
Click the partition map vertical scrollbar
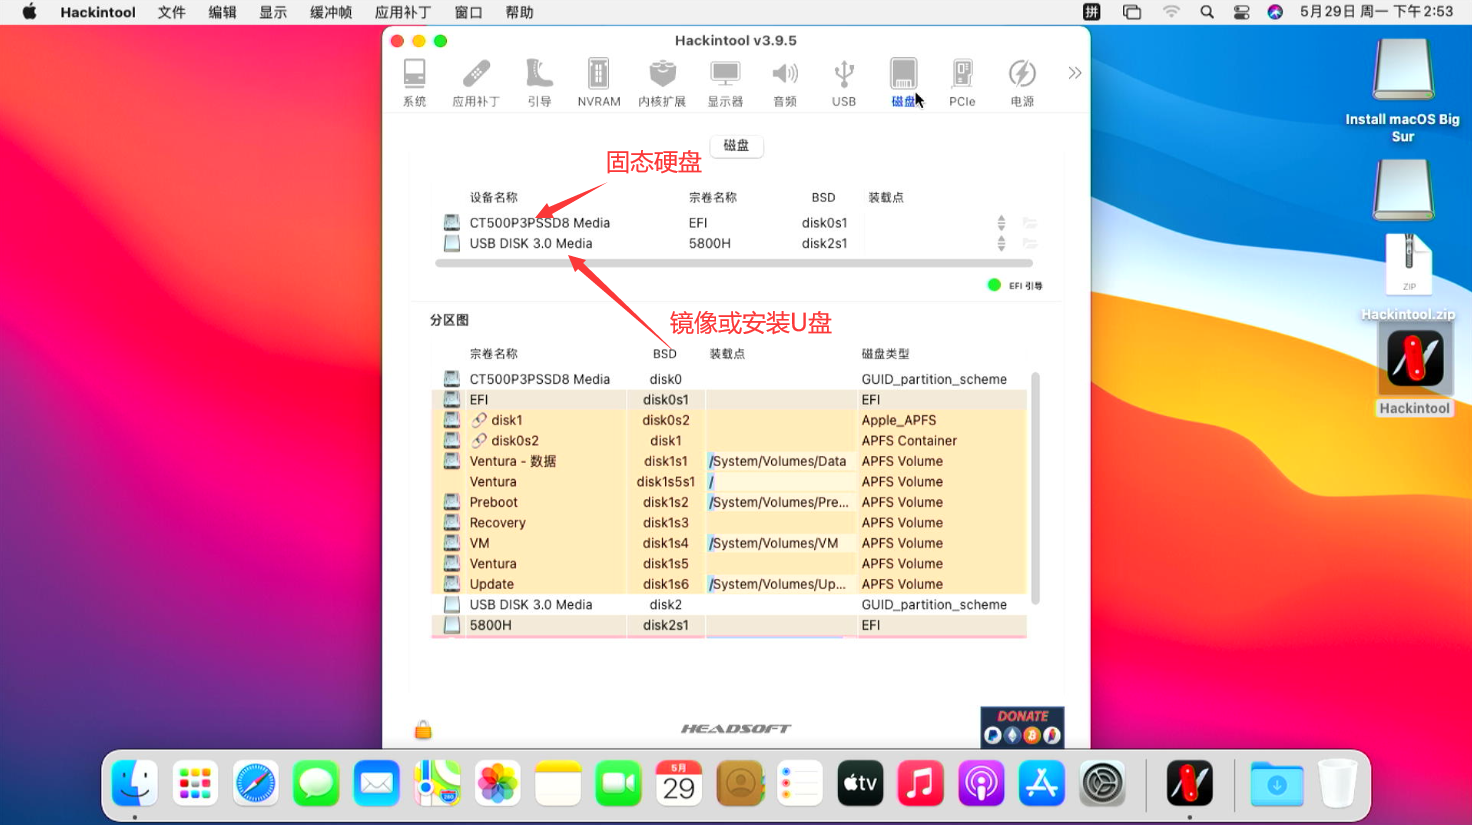[1035, 488]
